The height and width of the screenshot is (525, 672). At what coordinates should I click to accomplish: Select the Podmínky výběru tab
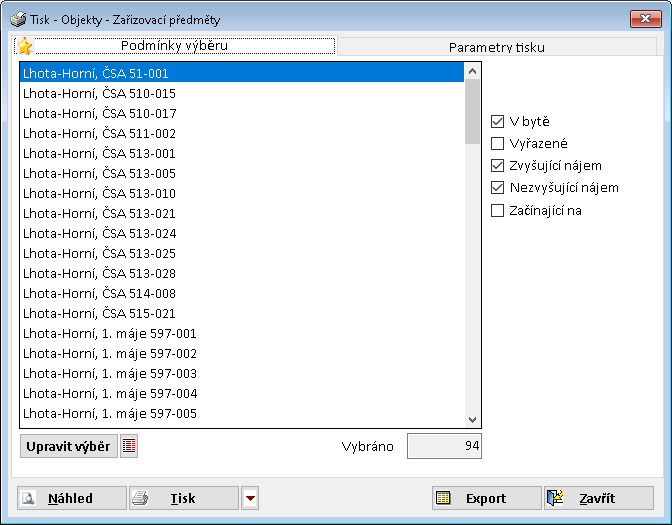pos(174,46)
